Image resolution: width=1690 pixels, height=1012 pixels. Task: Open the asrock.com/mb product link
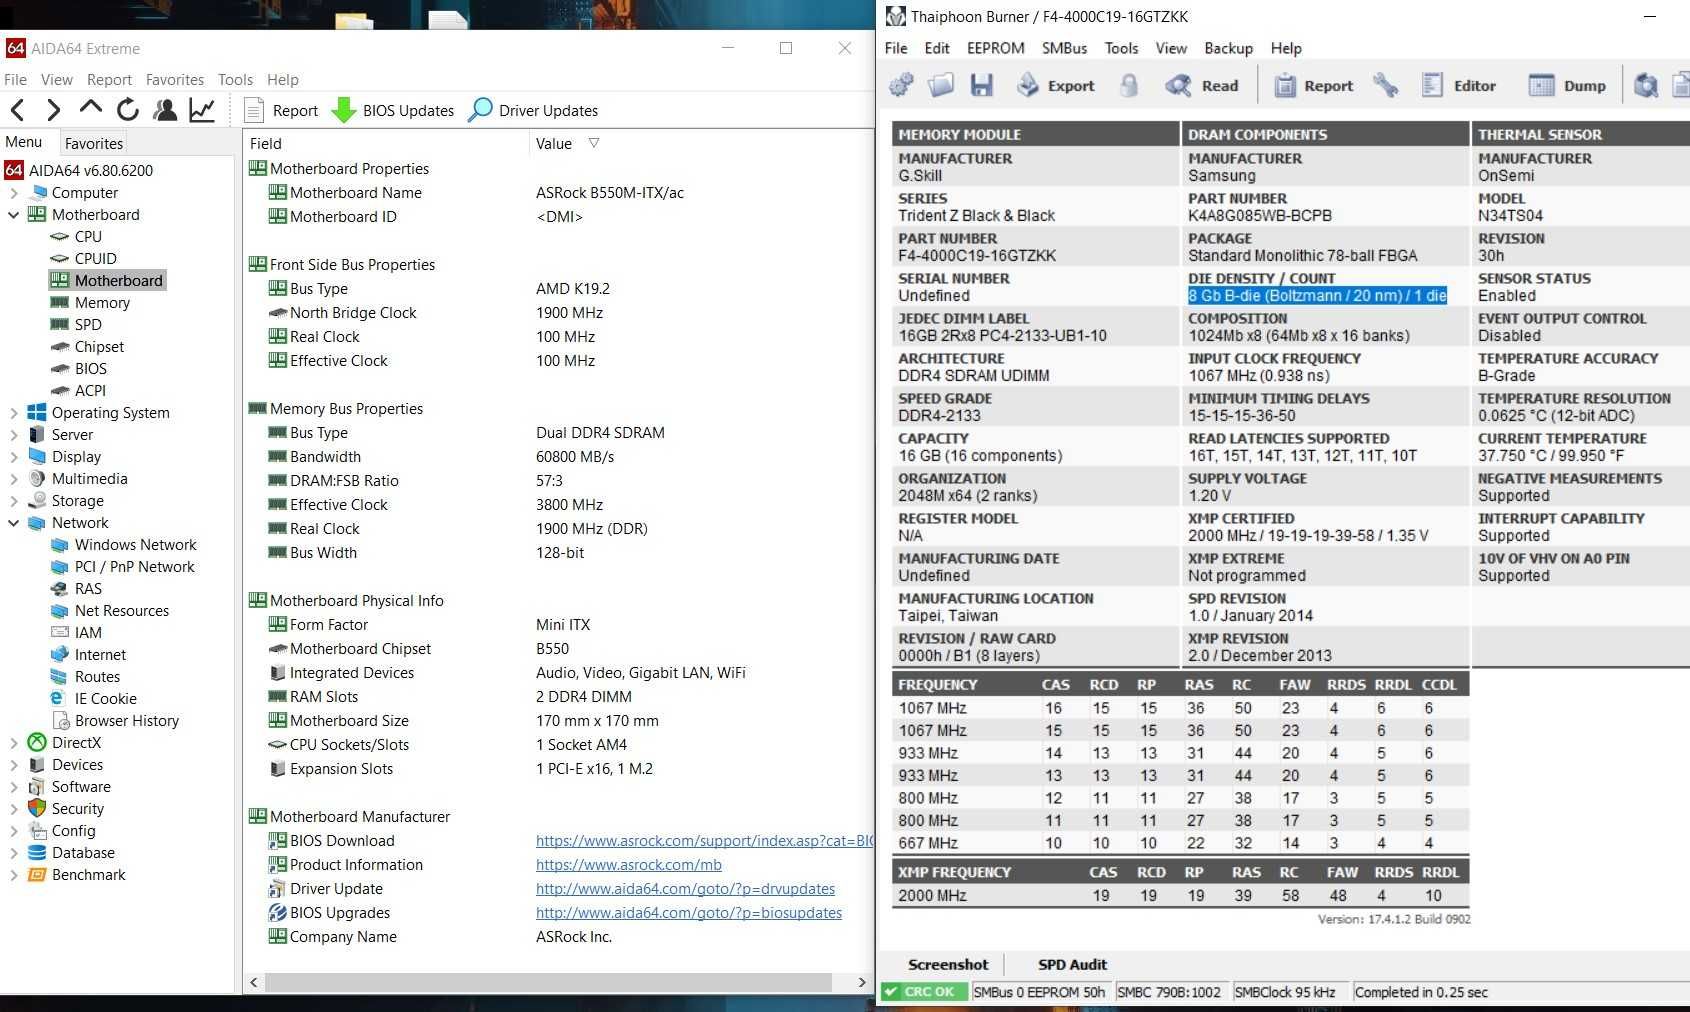coord(628,864)
